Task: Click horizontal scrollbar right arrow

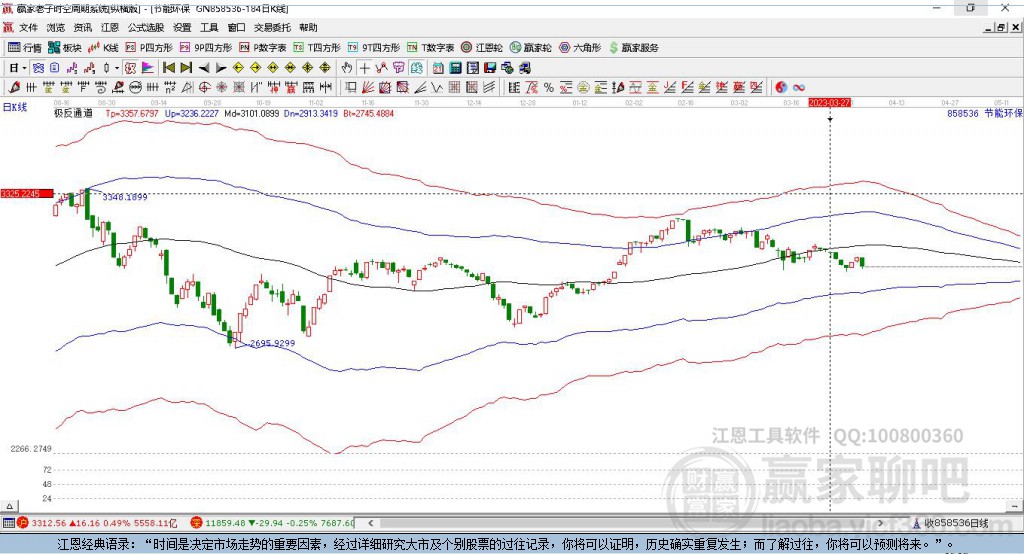Action: pos(880,523)
